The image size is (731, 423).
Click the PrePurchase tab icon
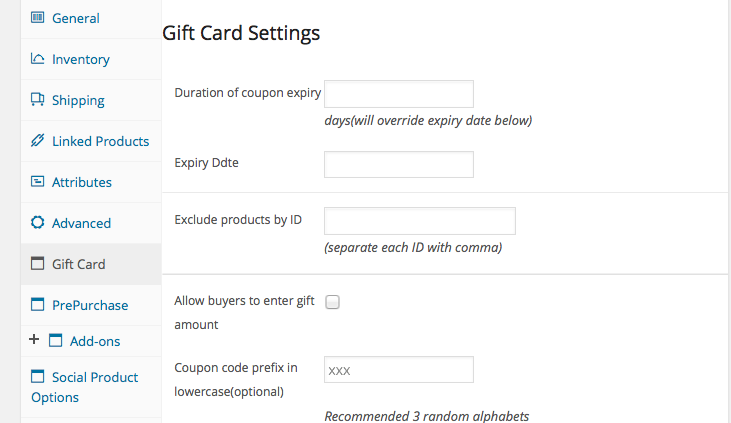(x=38, y=305)
